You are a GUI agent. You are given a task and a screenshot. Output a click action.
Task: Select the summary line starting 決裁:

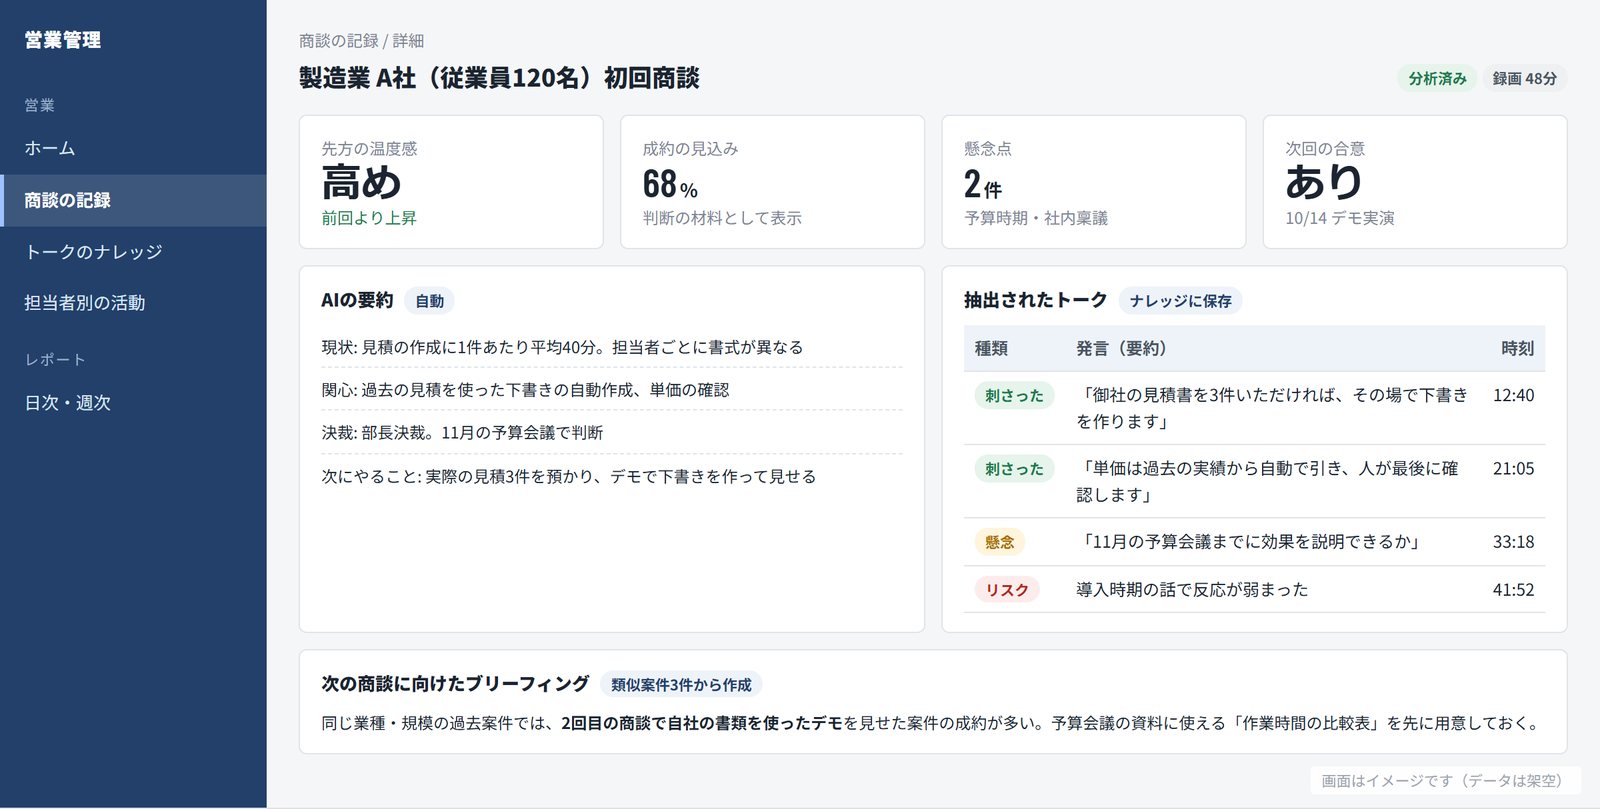pyautogui.click(x=611, y=433)
